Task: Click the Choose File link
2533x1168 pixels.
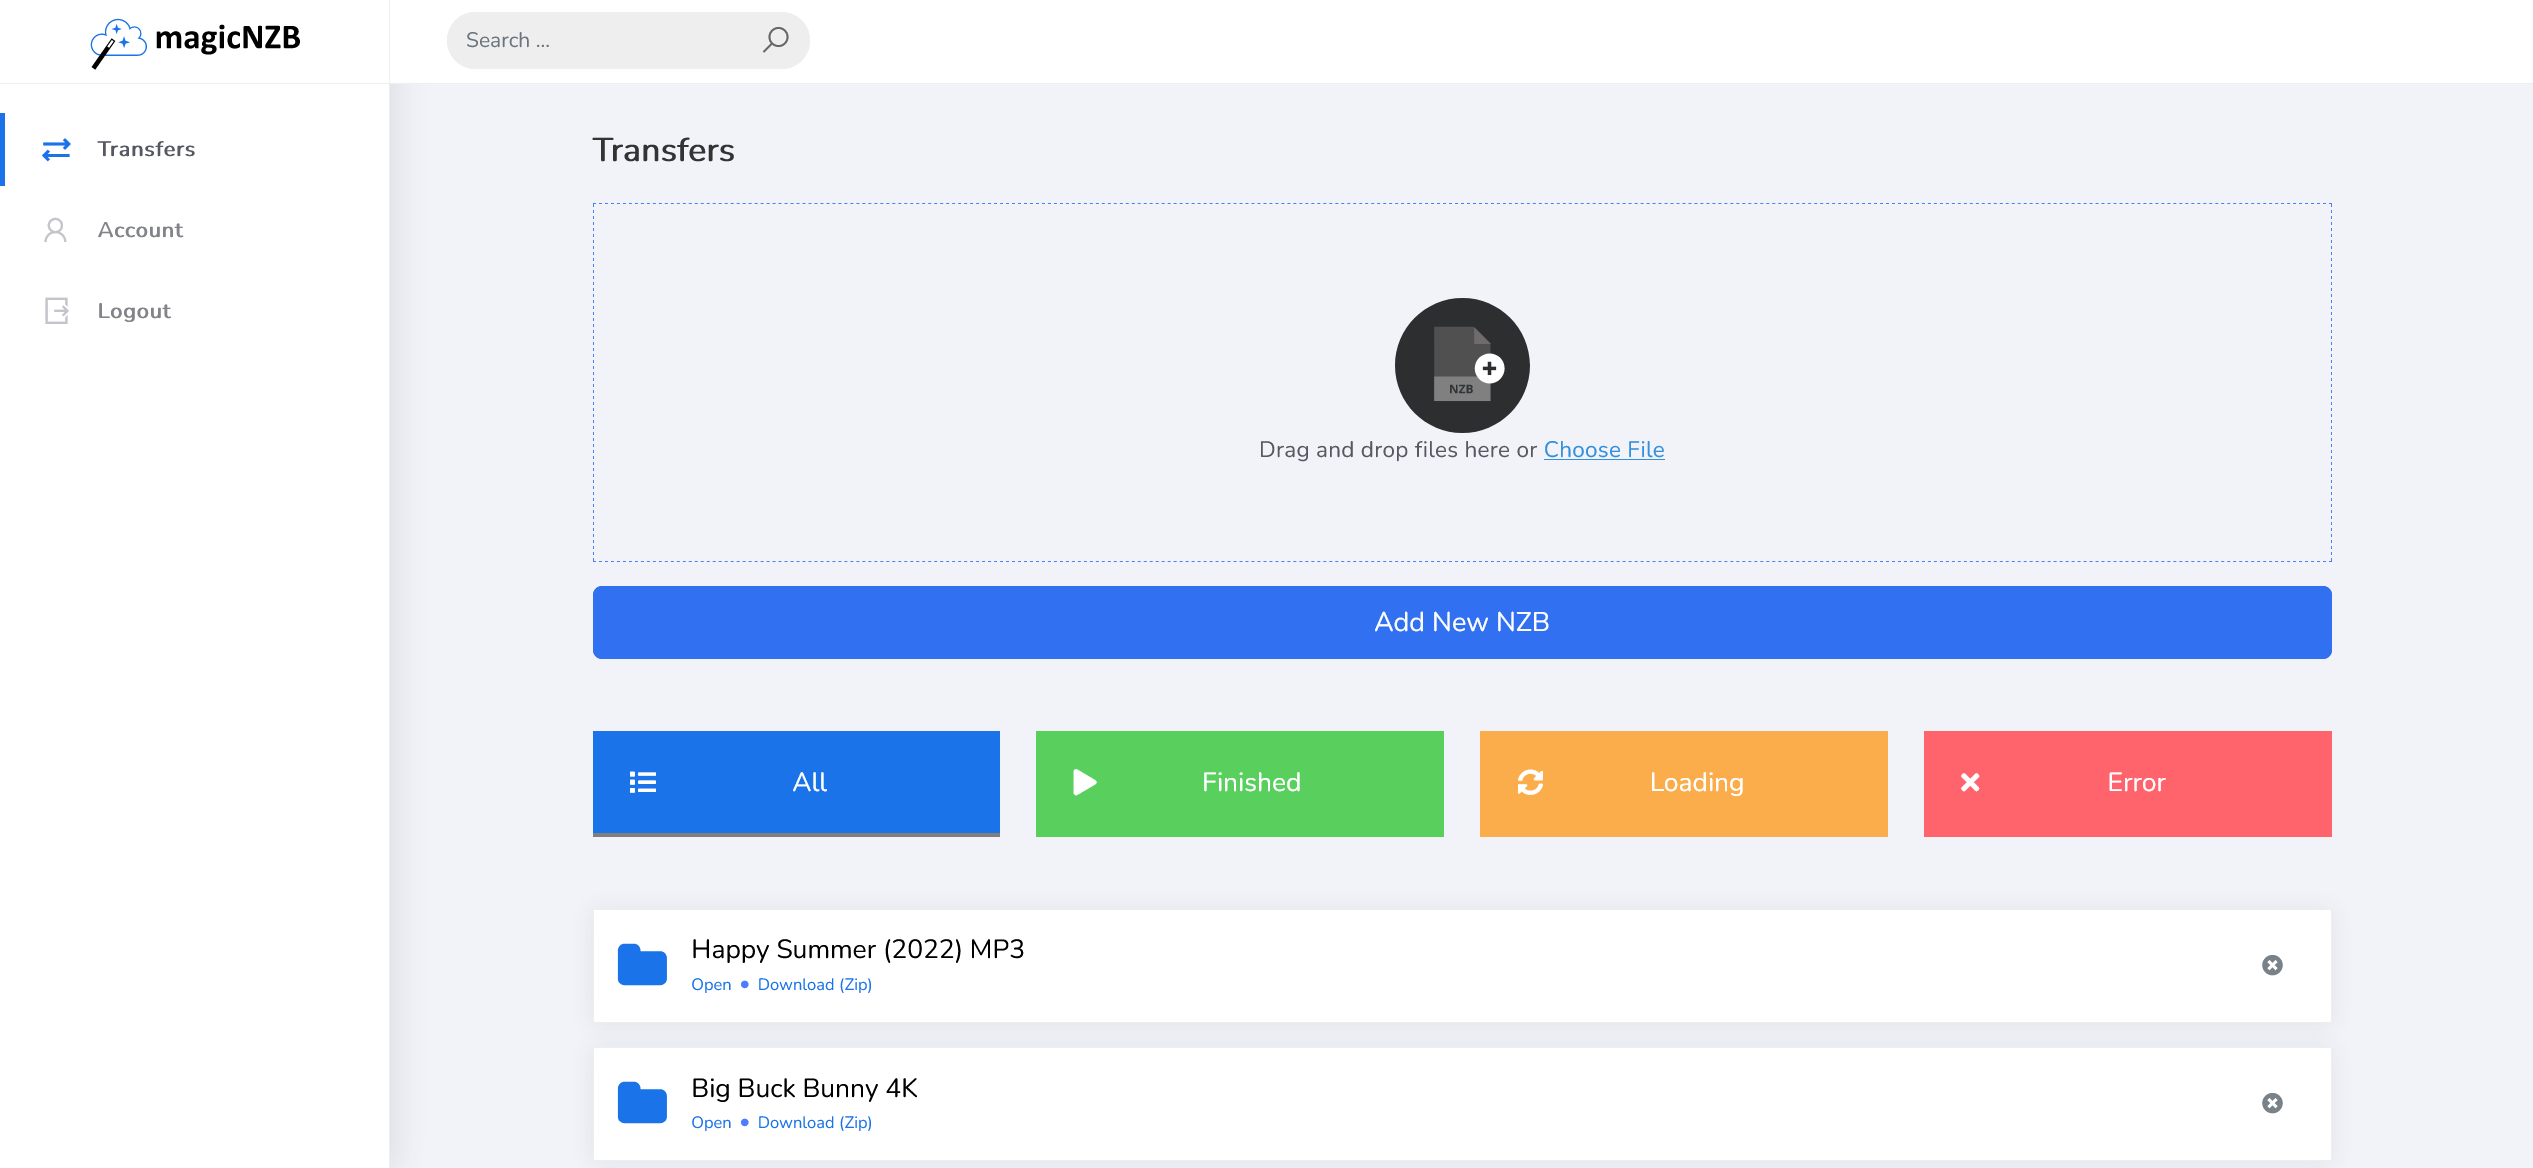Action: pyautogui.click(x=1603, y=450)
